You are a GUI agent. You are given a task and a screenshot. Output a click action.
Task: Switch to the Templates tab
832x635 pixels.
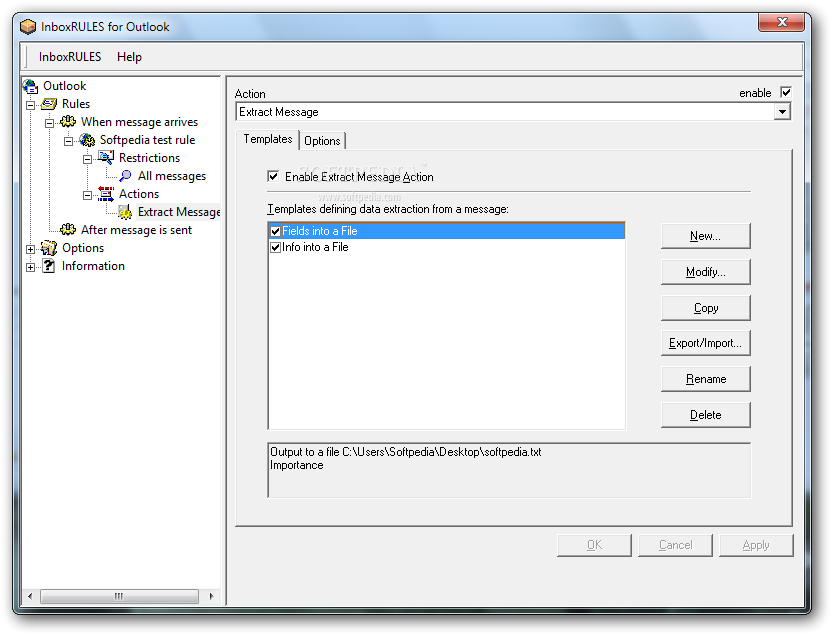tap(267, 139)
